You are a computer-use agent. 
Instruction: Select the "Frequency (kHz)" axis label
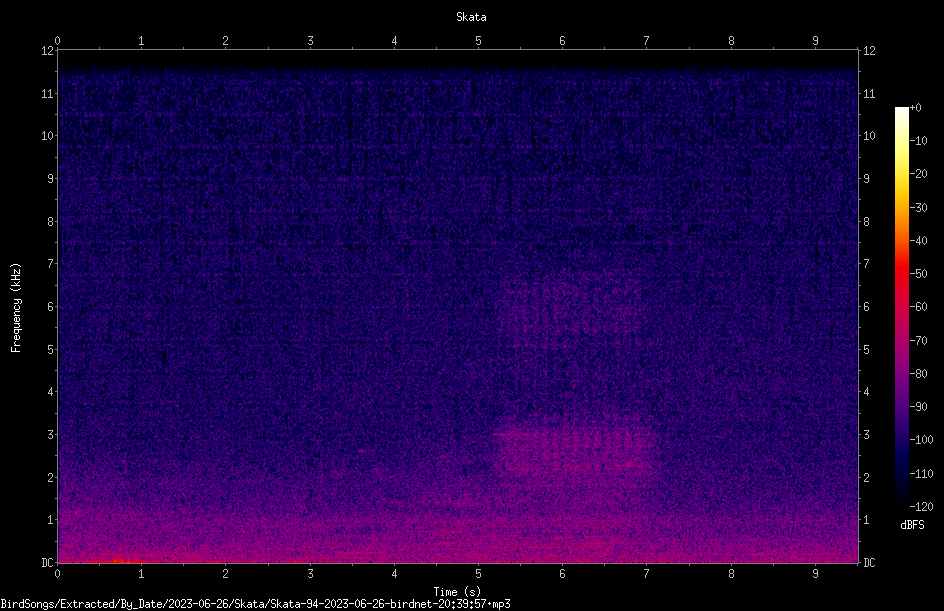point(16,308)
